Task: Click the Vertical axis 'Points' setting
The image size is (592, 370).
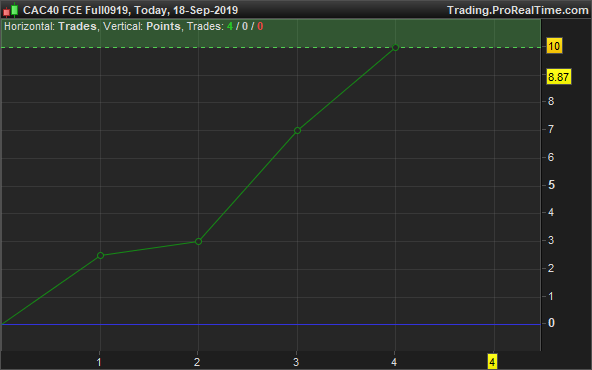Action: [x=163, y=26]
